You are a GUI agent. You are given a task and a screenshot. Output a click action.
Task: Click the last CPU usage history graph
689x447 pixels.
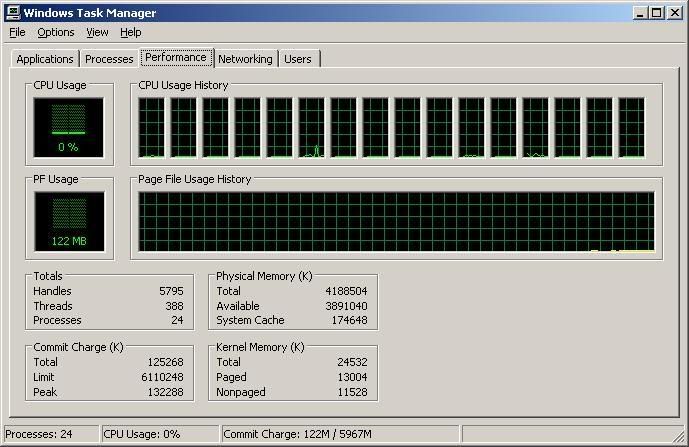pos(631,127)
